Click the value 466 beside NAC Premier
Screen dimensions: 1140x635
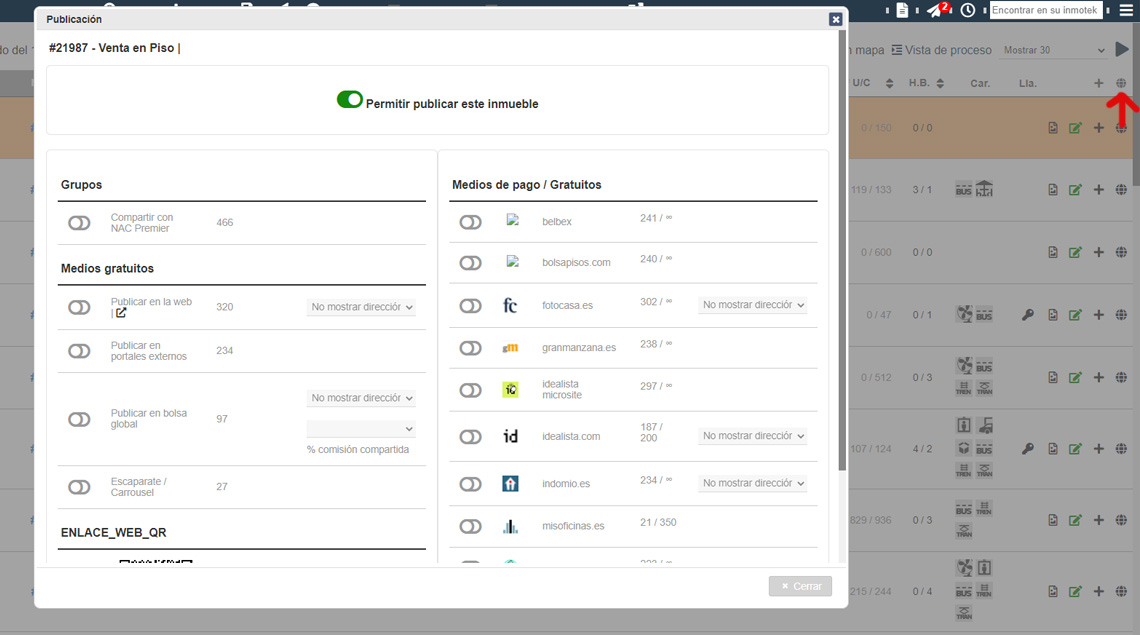pyautogui.click(x=225, y=223)
